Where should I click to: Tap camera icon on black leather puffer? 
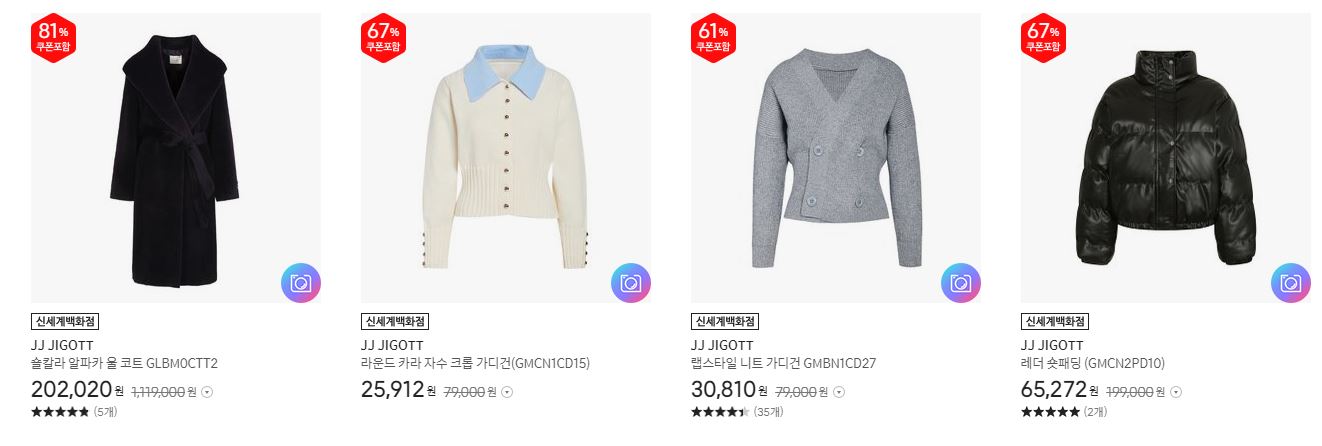[1290, 283]
